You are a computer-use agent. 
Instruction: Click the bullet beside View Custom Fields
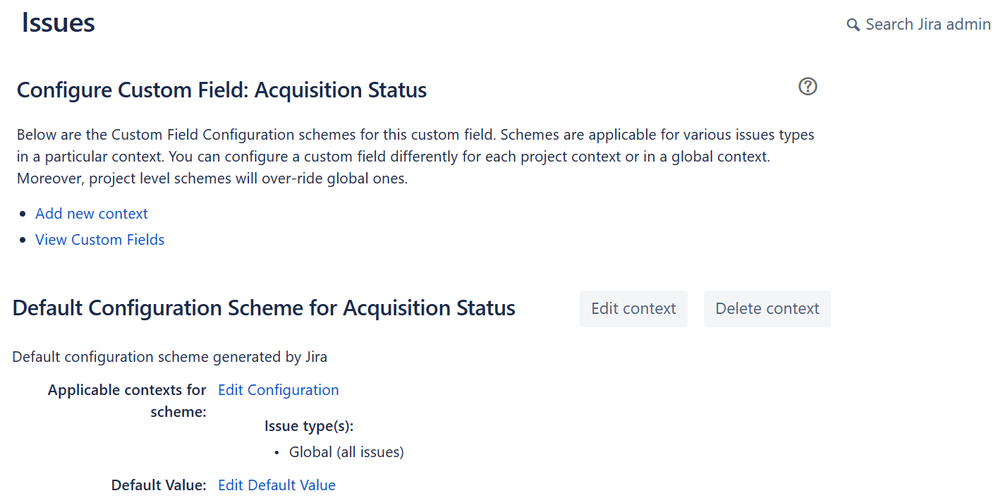pos(23,241)
